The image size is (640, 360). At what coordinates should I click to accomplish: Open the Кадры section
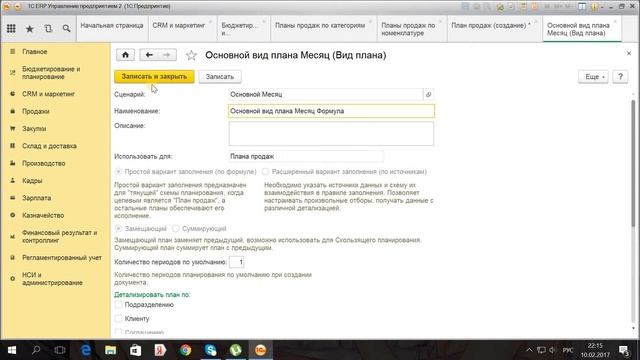[32, 180]
